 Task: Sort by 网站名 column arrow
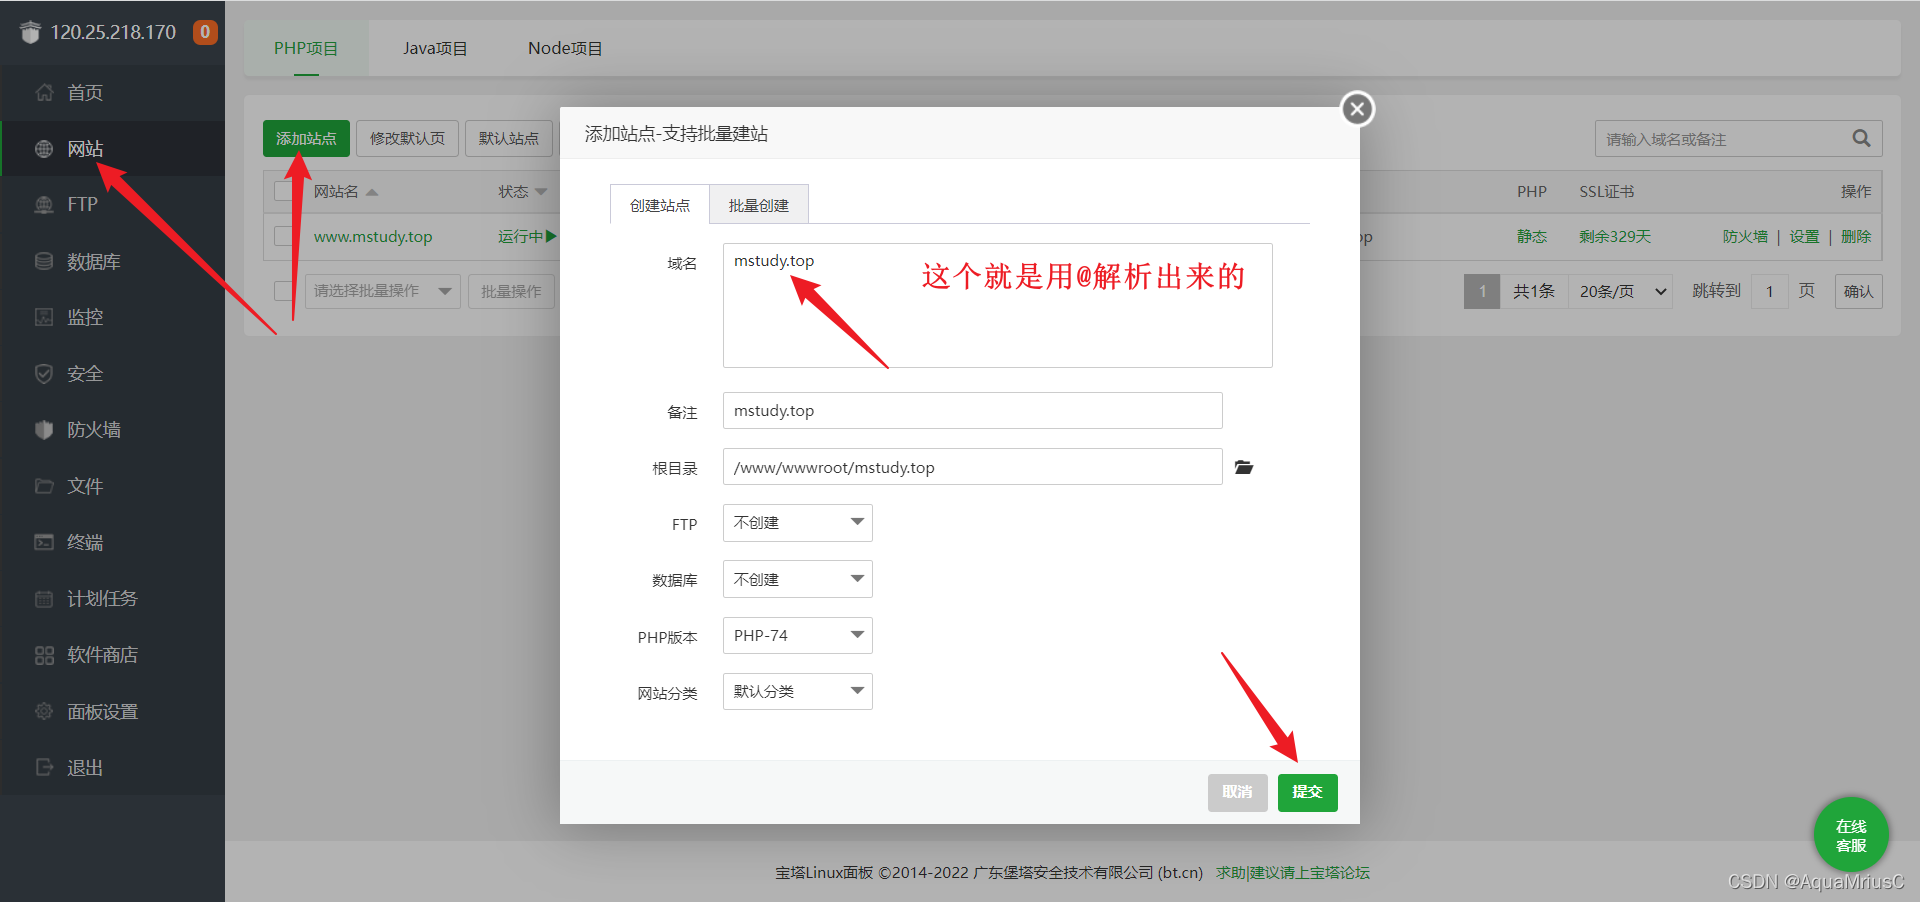click(x=372, y=192)
